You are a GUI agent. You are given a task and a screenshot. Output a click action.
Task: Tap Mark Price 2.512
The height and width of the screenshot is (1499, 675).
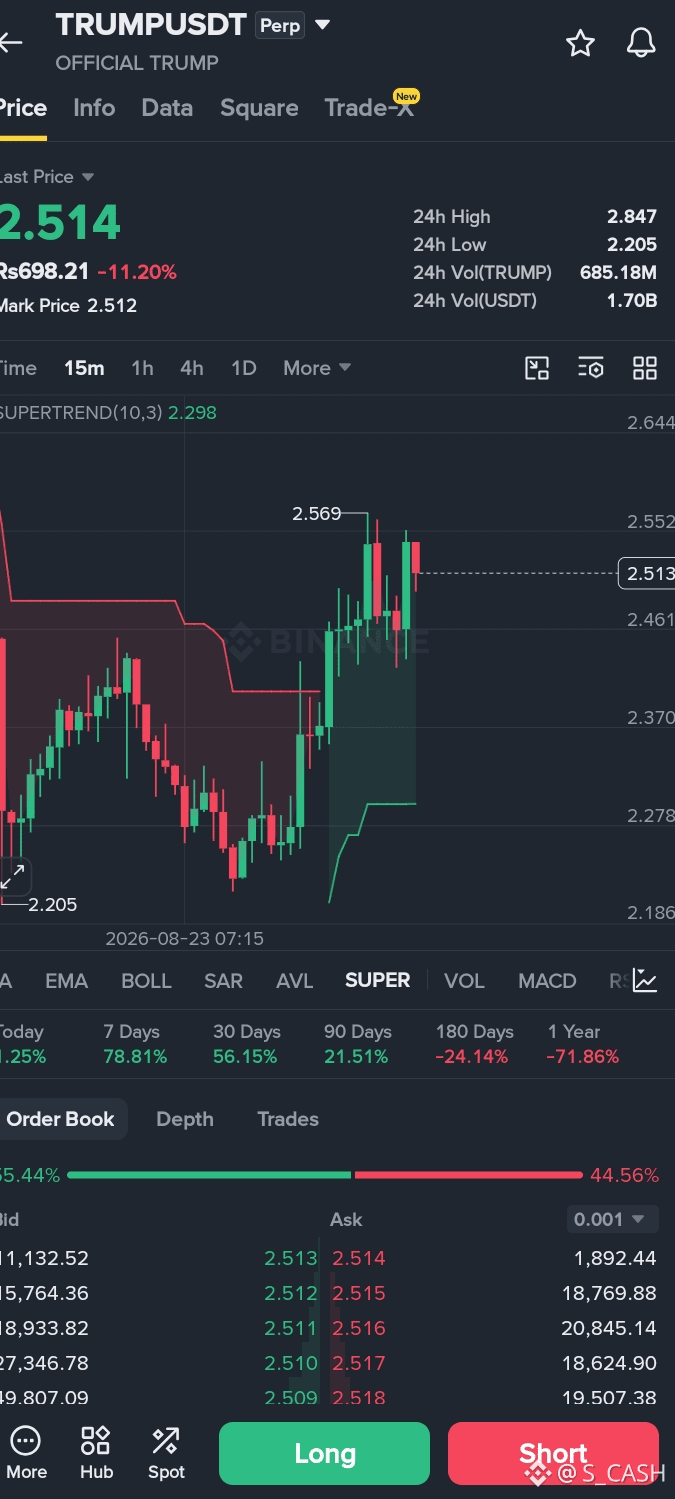tap(68, 306)
